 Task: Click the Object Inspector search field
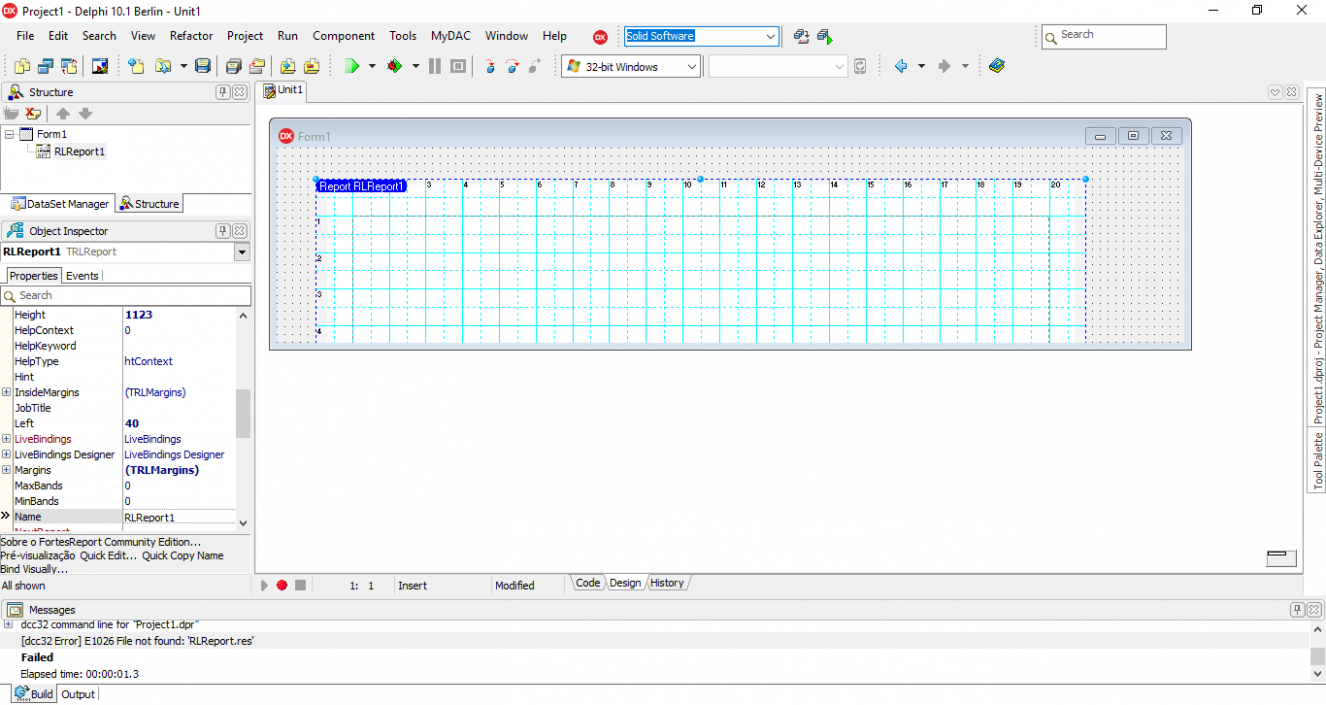click(126, 296)
